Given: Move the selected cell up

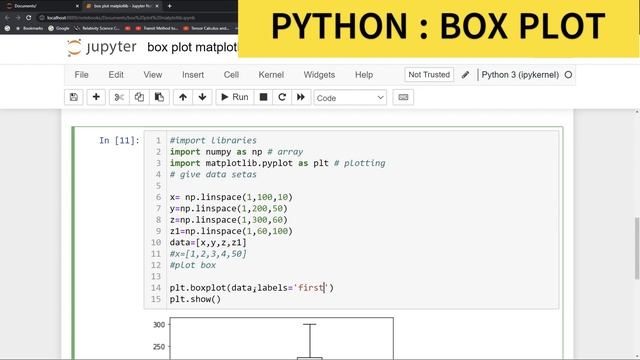Looking at the screenshot, I should [183, 97].
